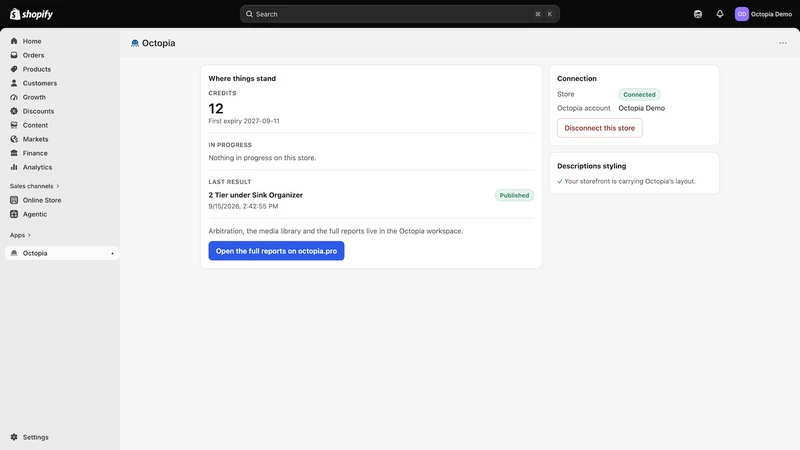Click the Analytics bar chart icon
The height and width of the screenshot is (450, 800).
point(14,167)
